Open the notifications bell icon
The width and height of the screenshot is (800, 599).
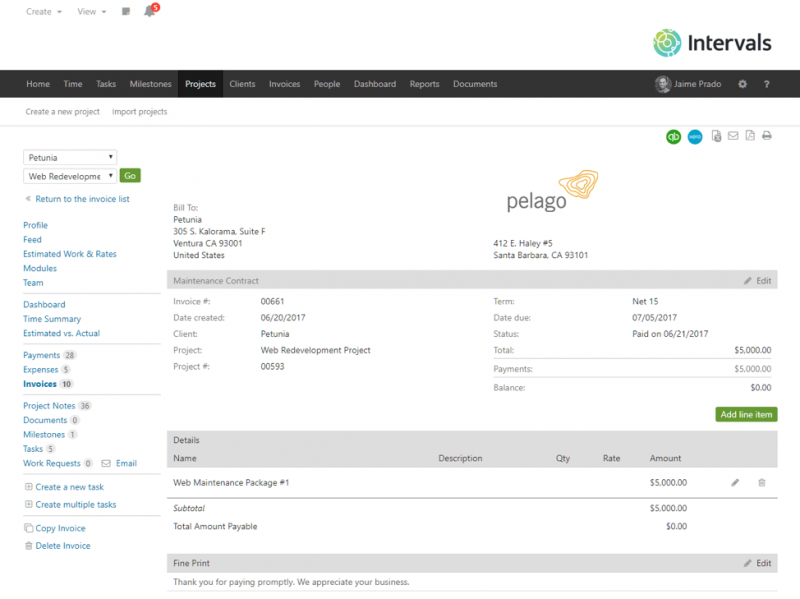point(150,11)
